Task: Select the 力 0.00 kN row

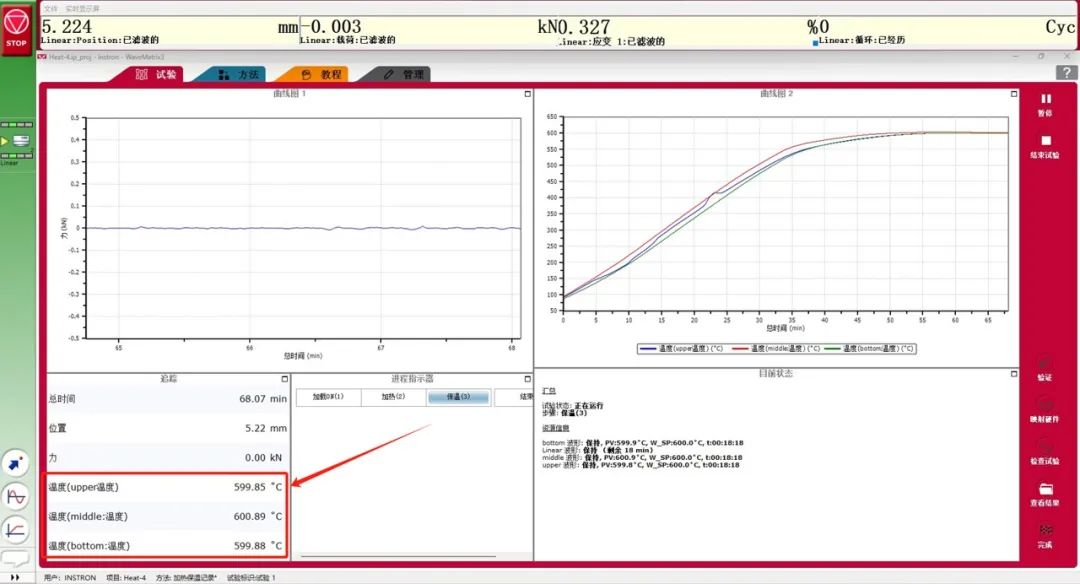Action: (167, 458)
